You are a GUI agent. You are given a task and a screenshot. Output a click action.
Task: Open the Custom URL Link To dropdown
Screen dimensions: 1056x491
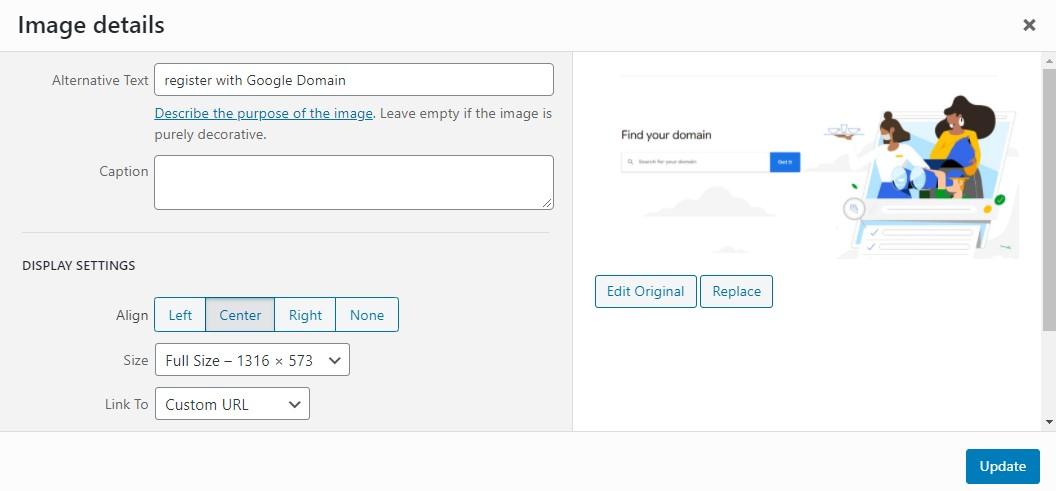tap(232, 403)
